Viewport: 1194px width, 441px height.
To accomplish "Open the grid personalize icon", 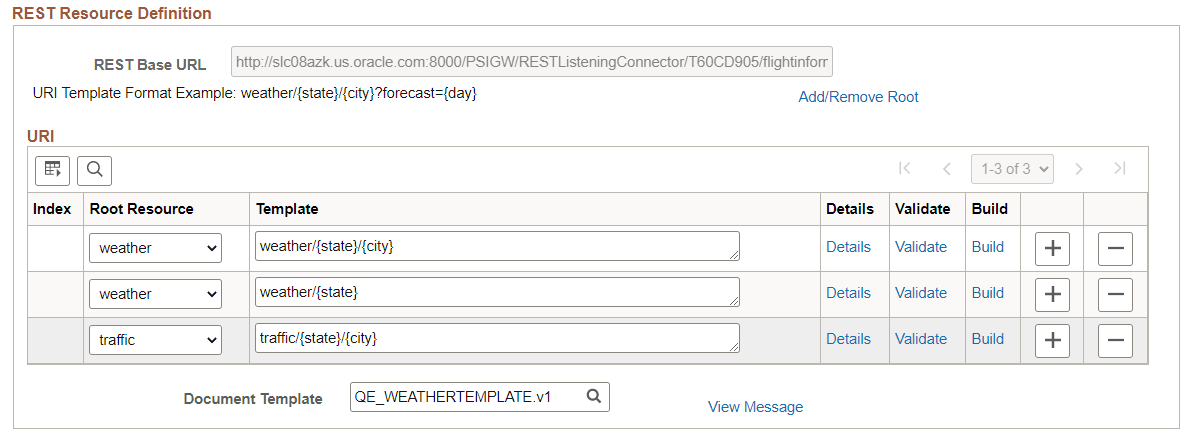I will click(53, 171).
